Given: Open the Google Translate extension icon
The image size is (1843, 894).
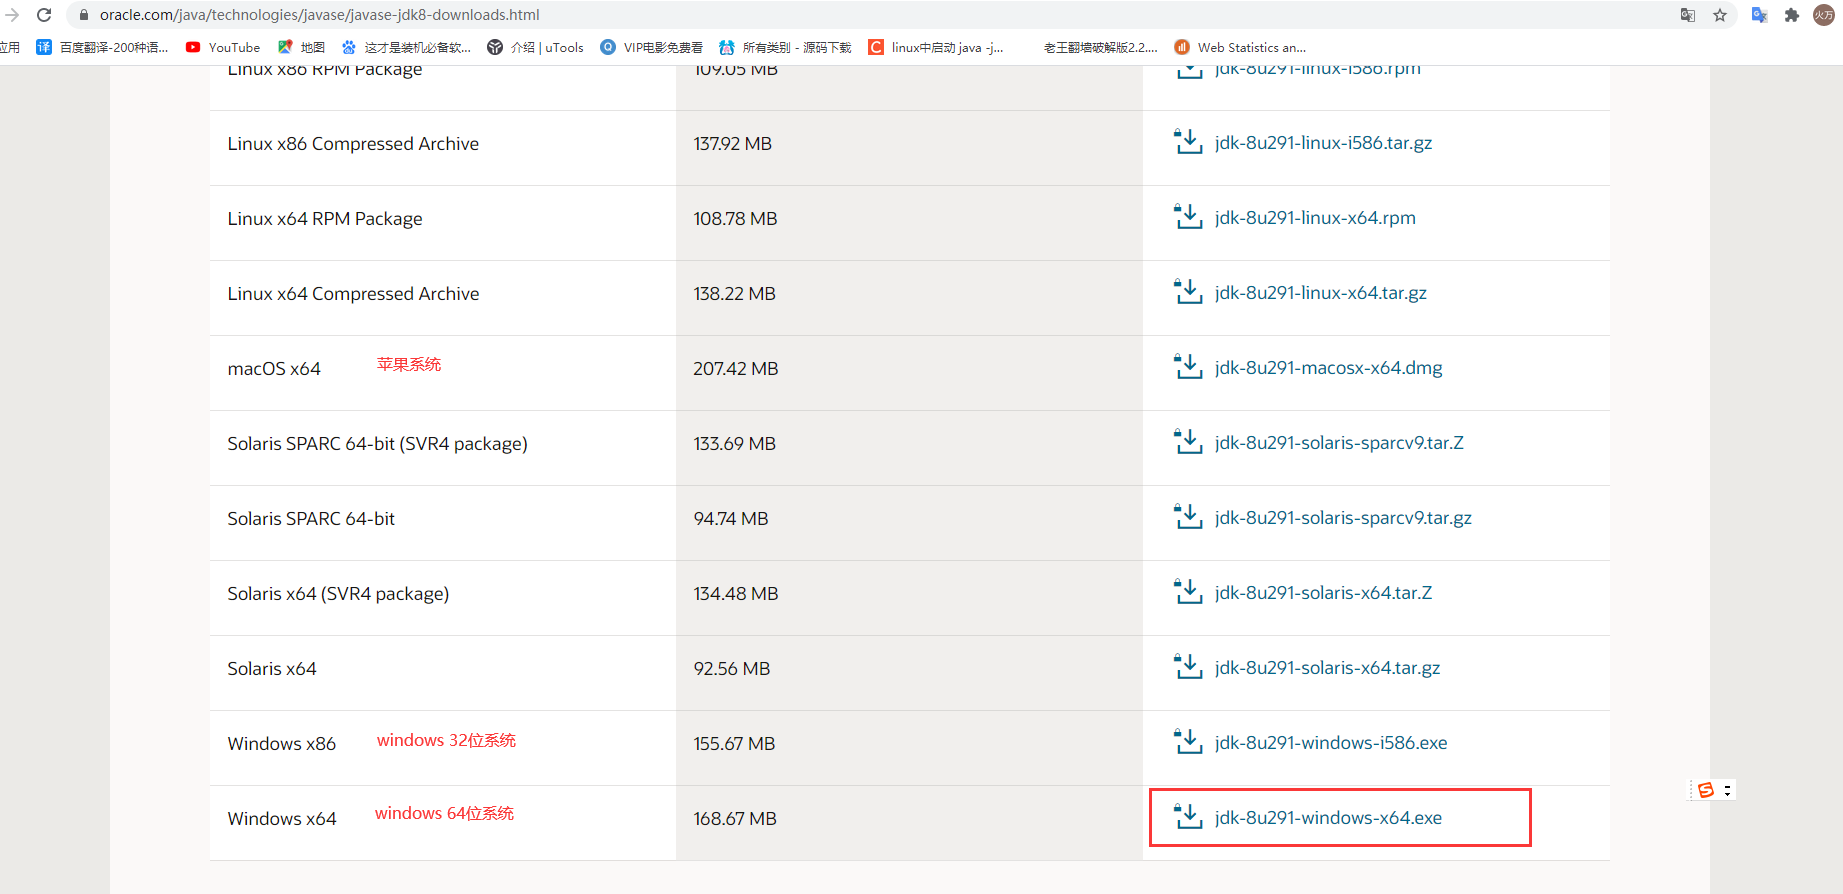Looking at the screenshot, I should (x=1760, y=15).
